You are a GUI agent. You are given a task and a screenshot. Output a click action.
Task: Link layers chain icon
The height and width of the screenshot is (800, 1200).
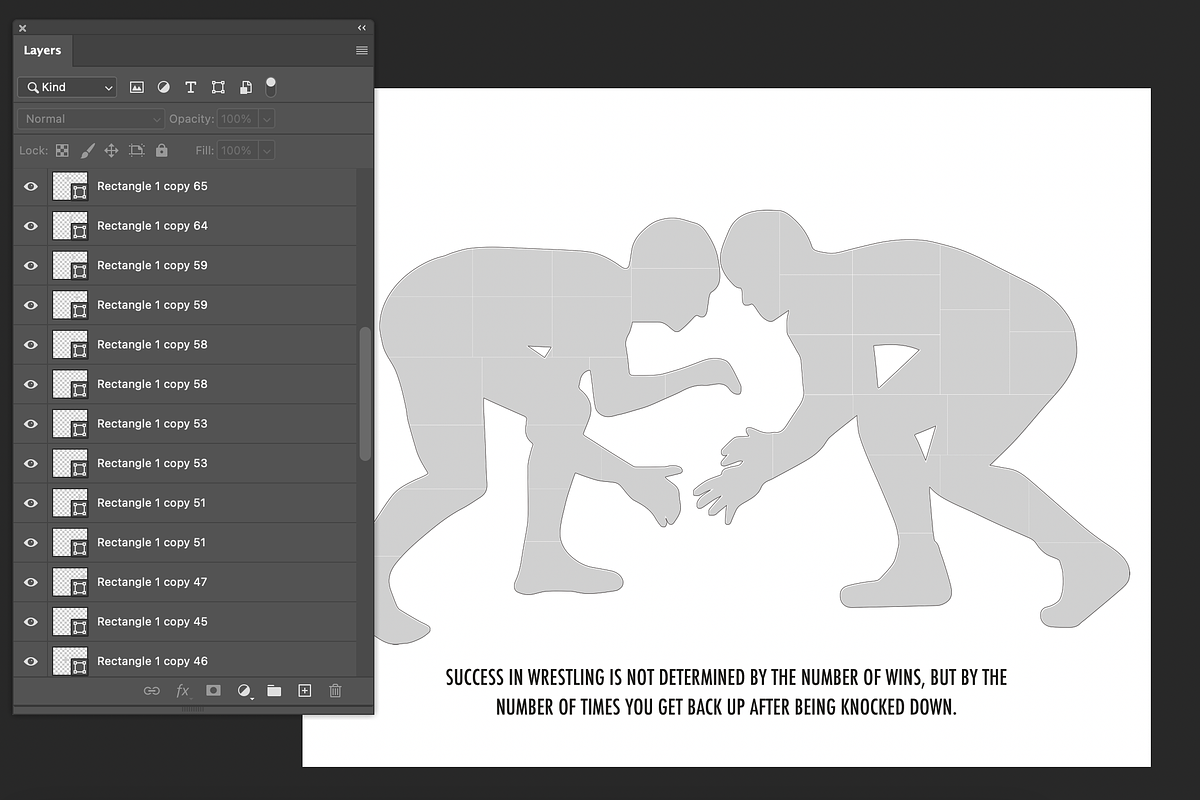click(152, 690)
